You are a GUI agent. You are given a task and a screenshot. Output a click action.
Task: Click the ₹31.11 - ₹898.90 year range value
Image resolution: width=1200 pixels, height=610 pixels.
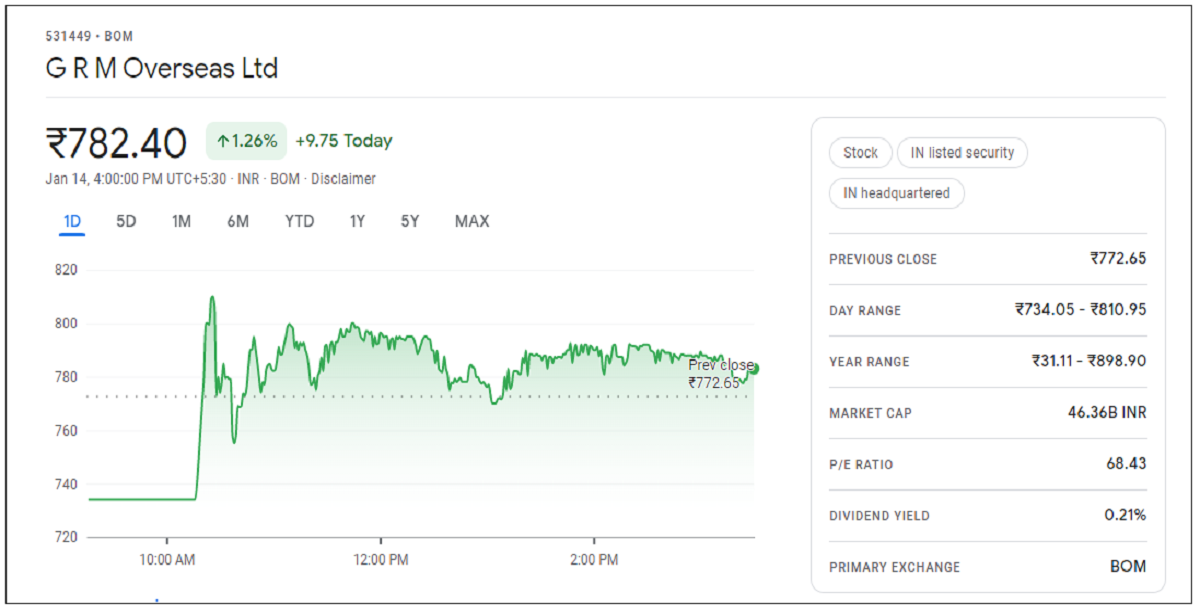click(1089, 361)
